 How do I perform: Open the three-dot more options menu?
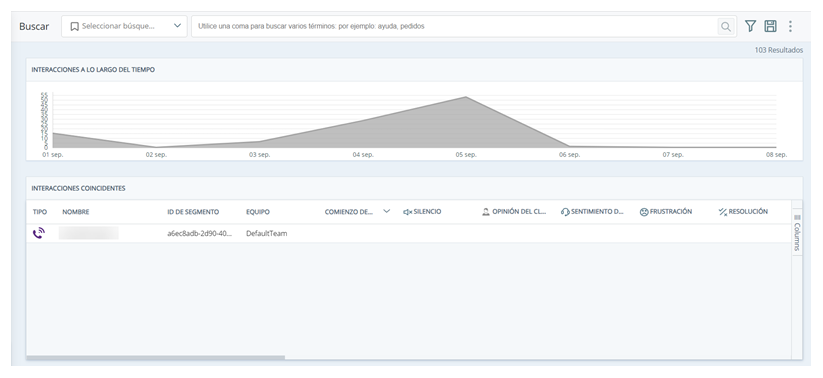click(x=790, y=26)
